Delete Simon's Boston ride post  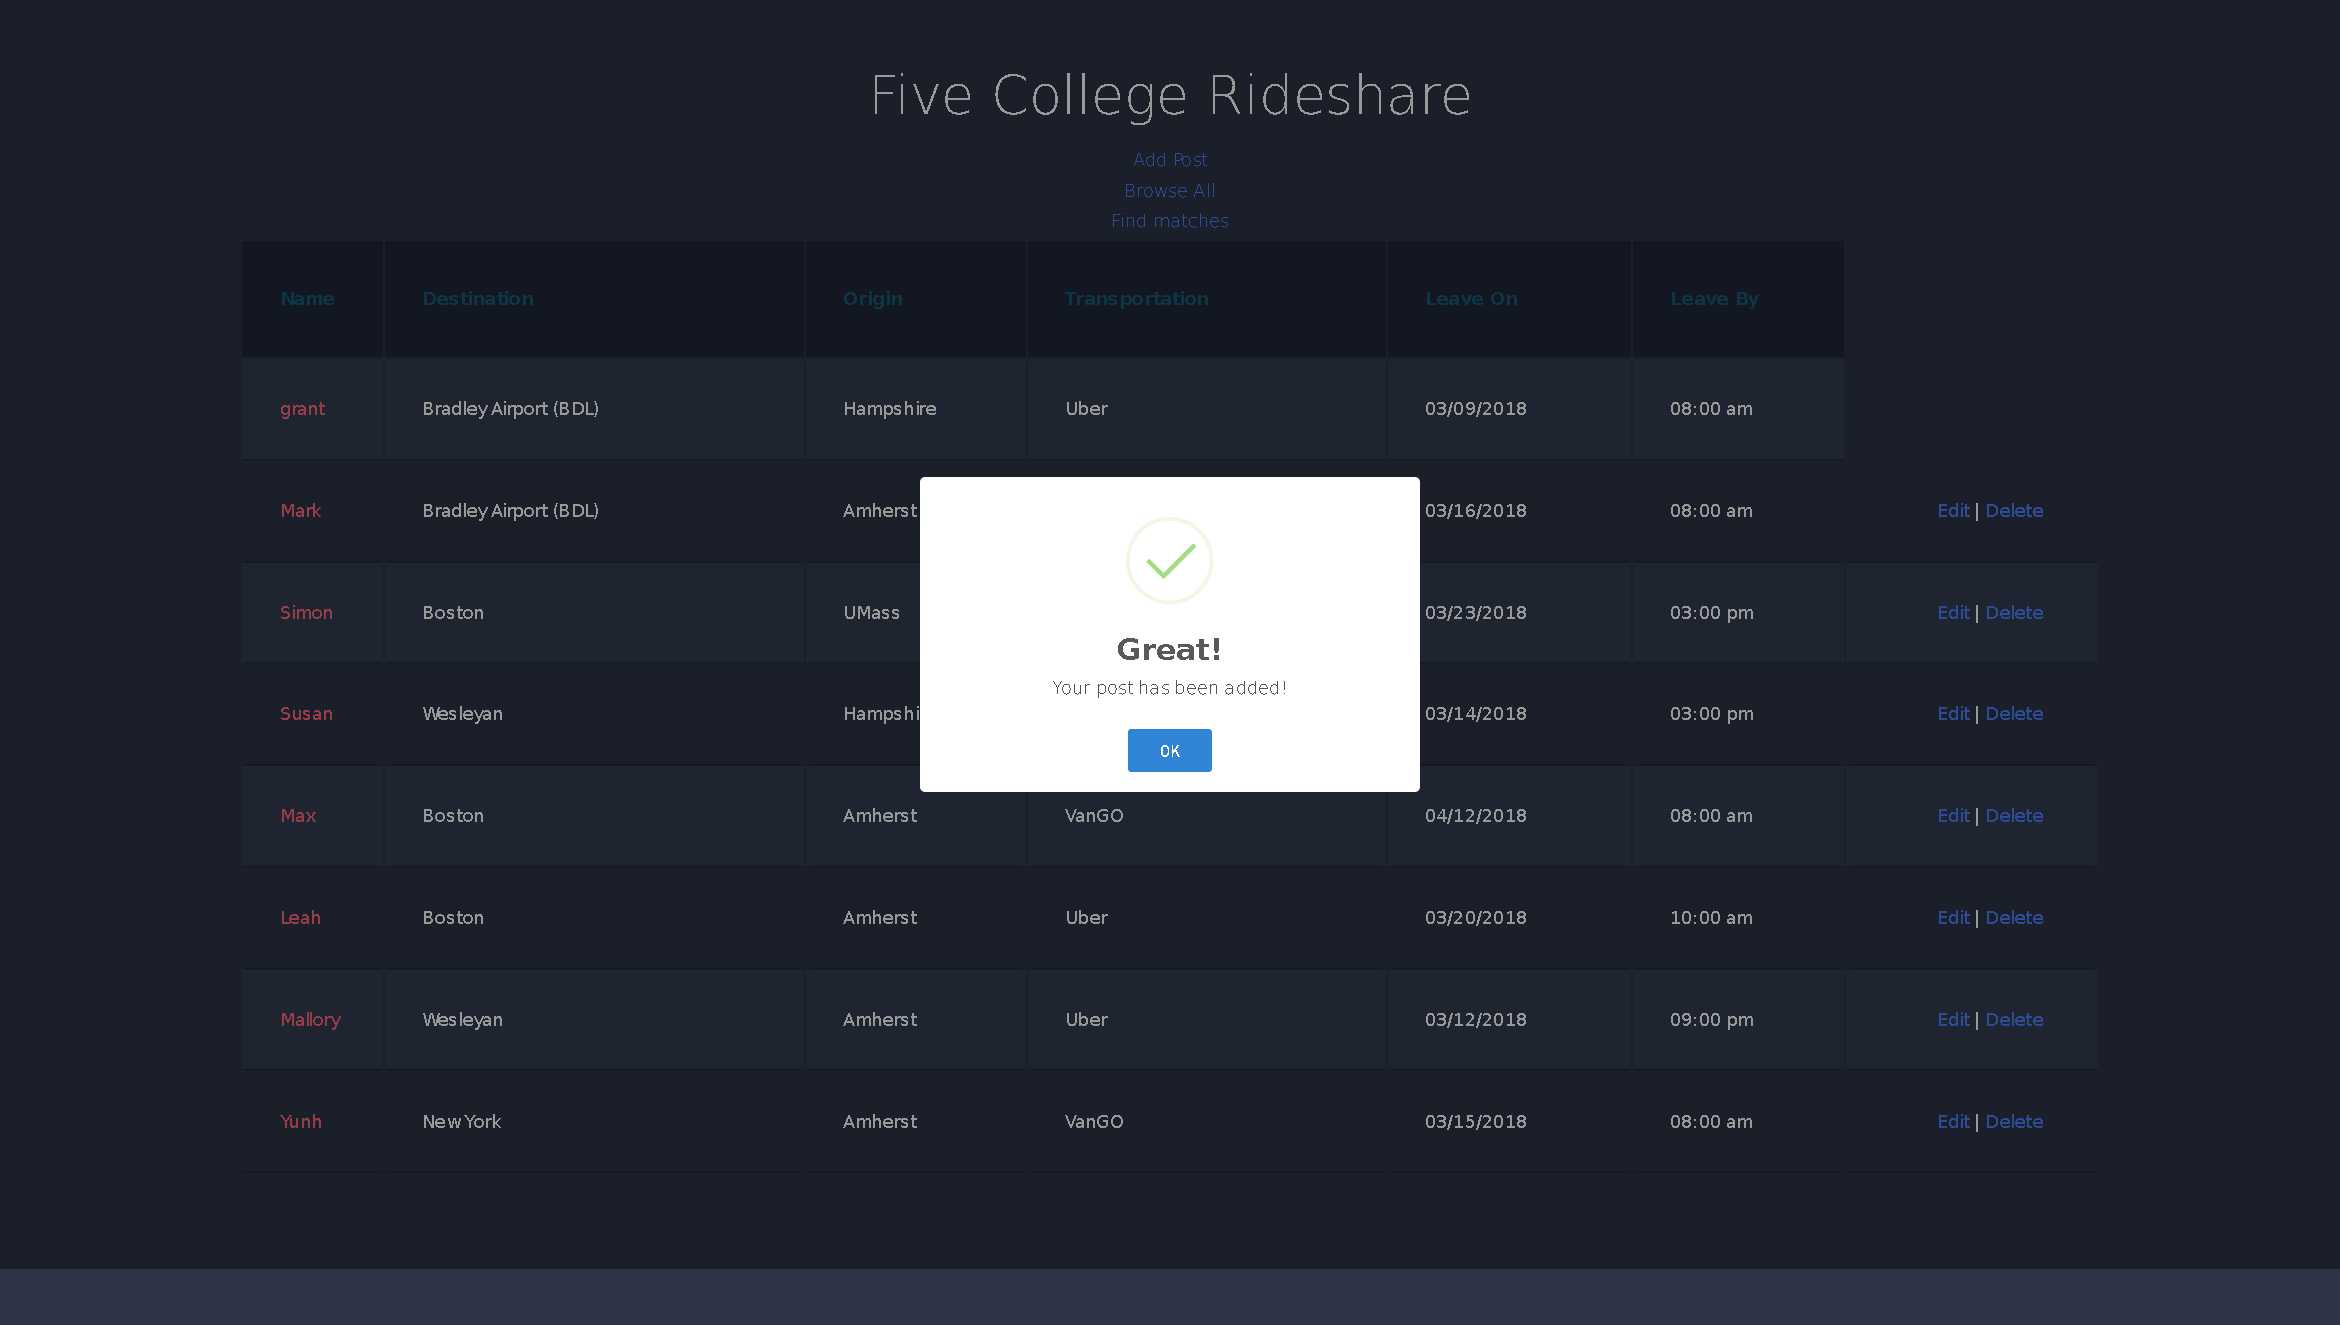[2015, 612]
